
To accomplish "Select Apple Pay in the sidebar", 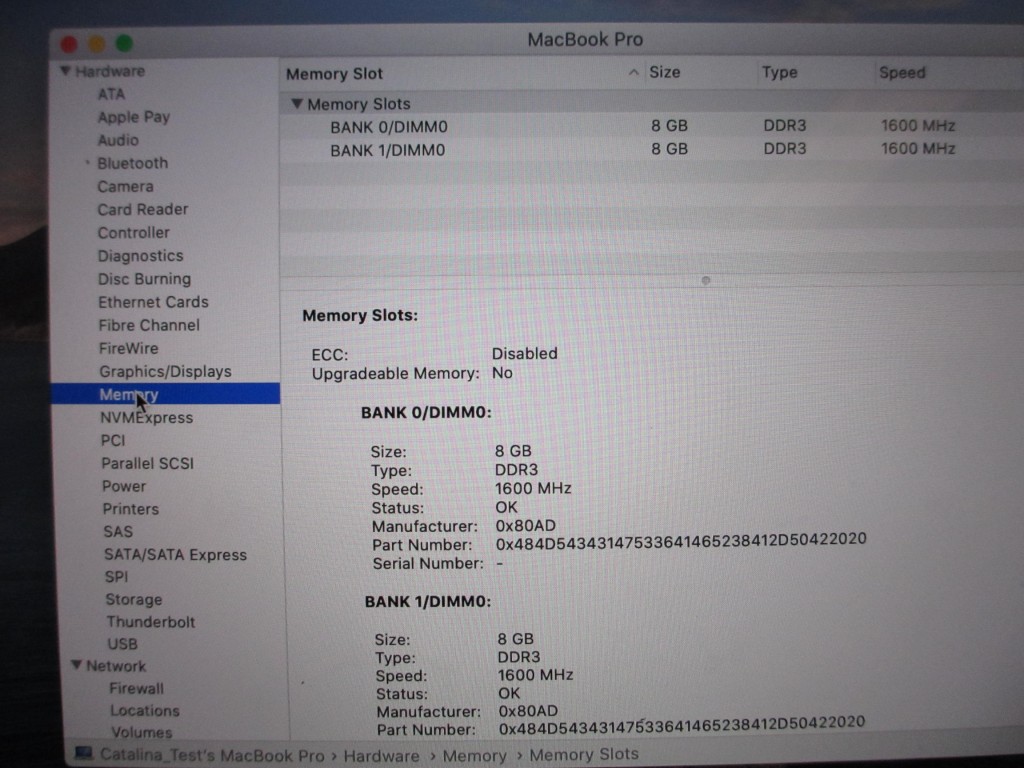I will [133, 117].
